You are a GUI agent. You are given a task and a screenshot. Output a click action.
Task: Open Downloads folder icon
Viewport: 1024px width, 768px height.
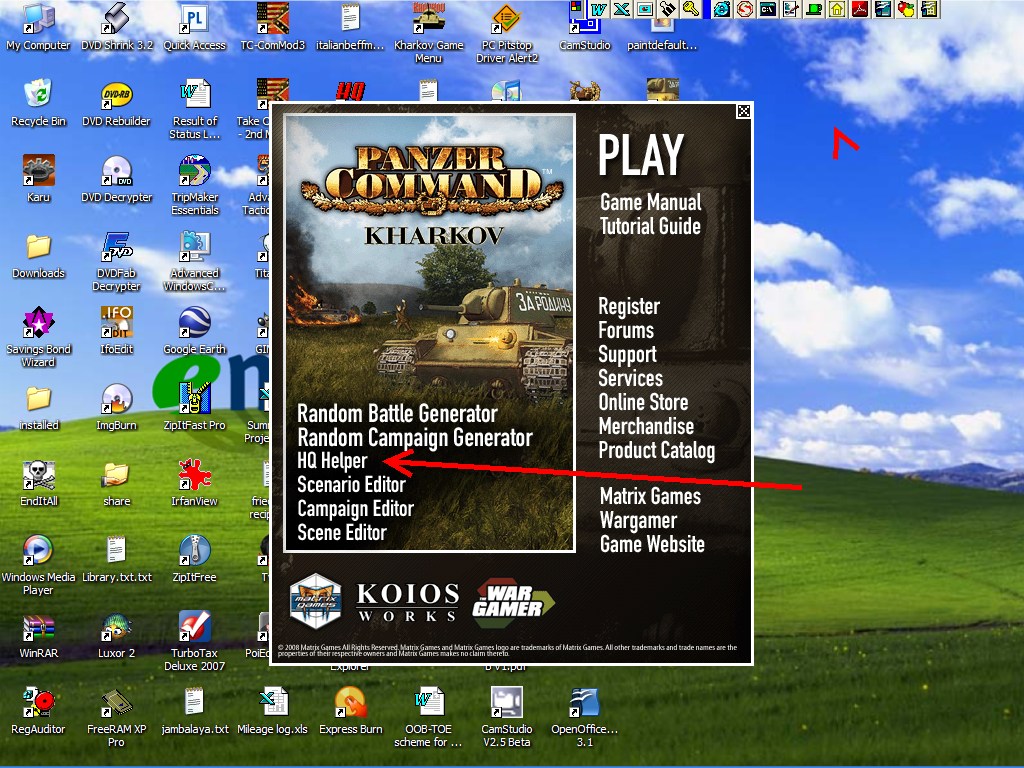[38, 255]
